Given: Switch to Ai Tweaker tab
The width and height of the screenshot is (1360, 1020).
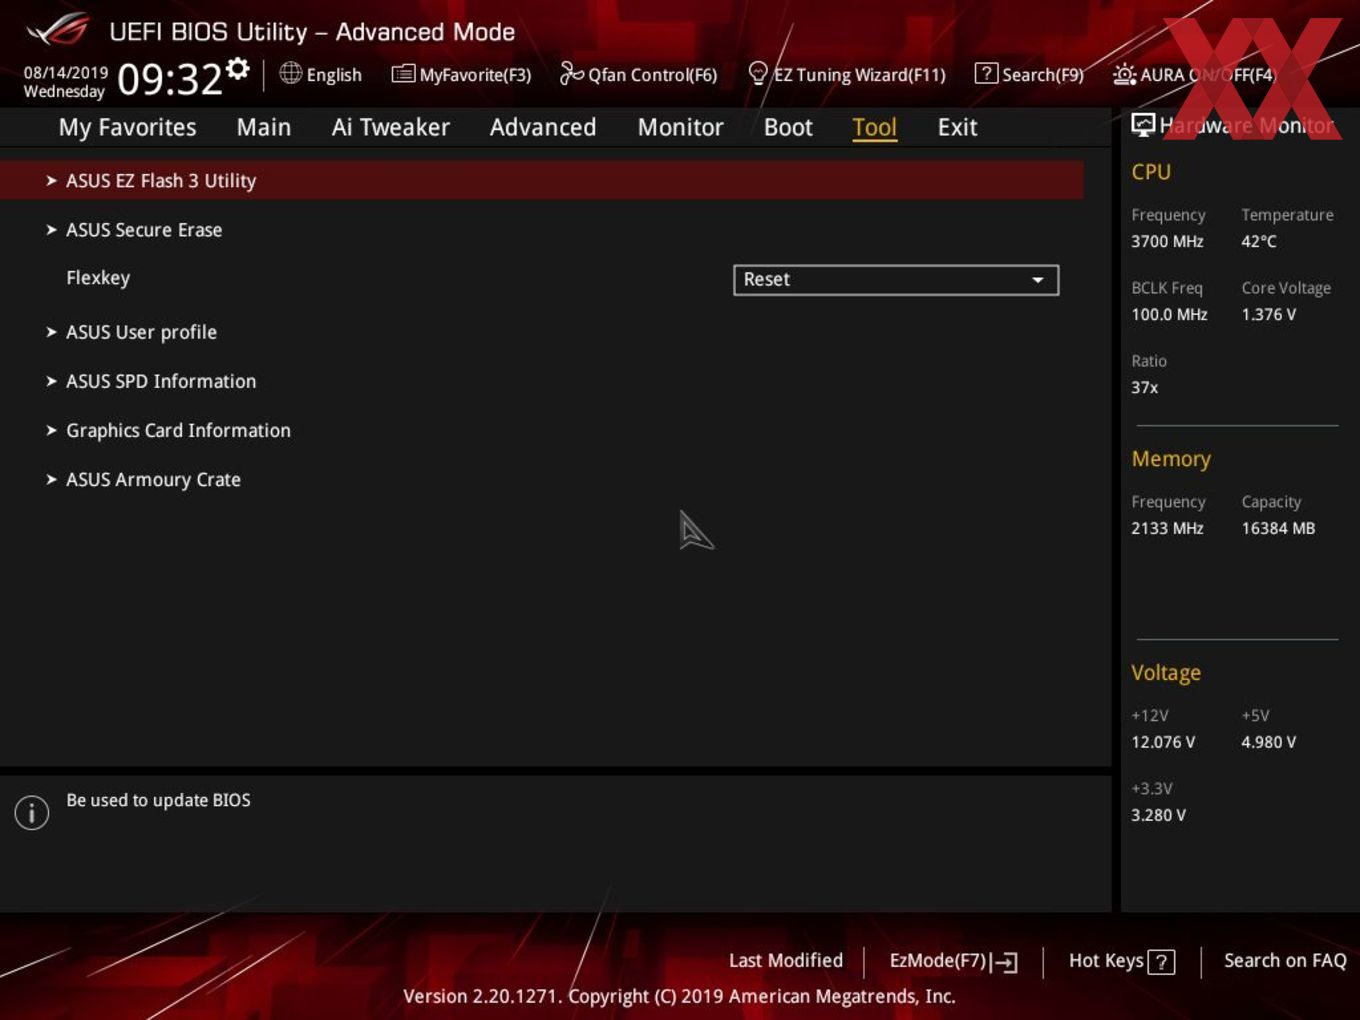Looking at the screenshot, I should (390, 127).
